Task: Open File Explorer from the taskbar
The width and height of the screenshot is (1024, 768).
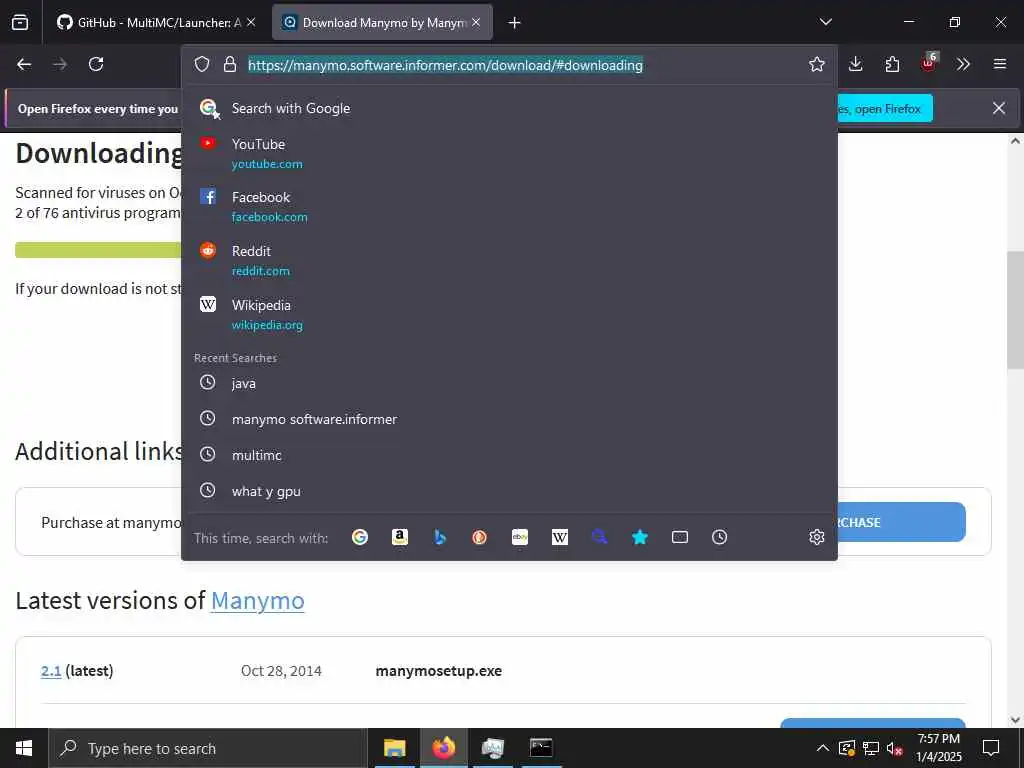Action: click(x=394, y=748)
